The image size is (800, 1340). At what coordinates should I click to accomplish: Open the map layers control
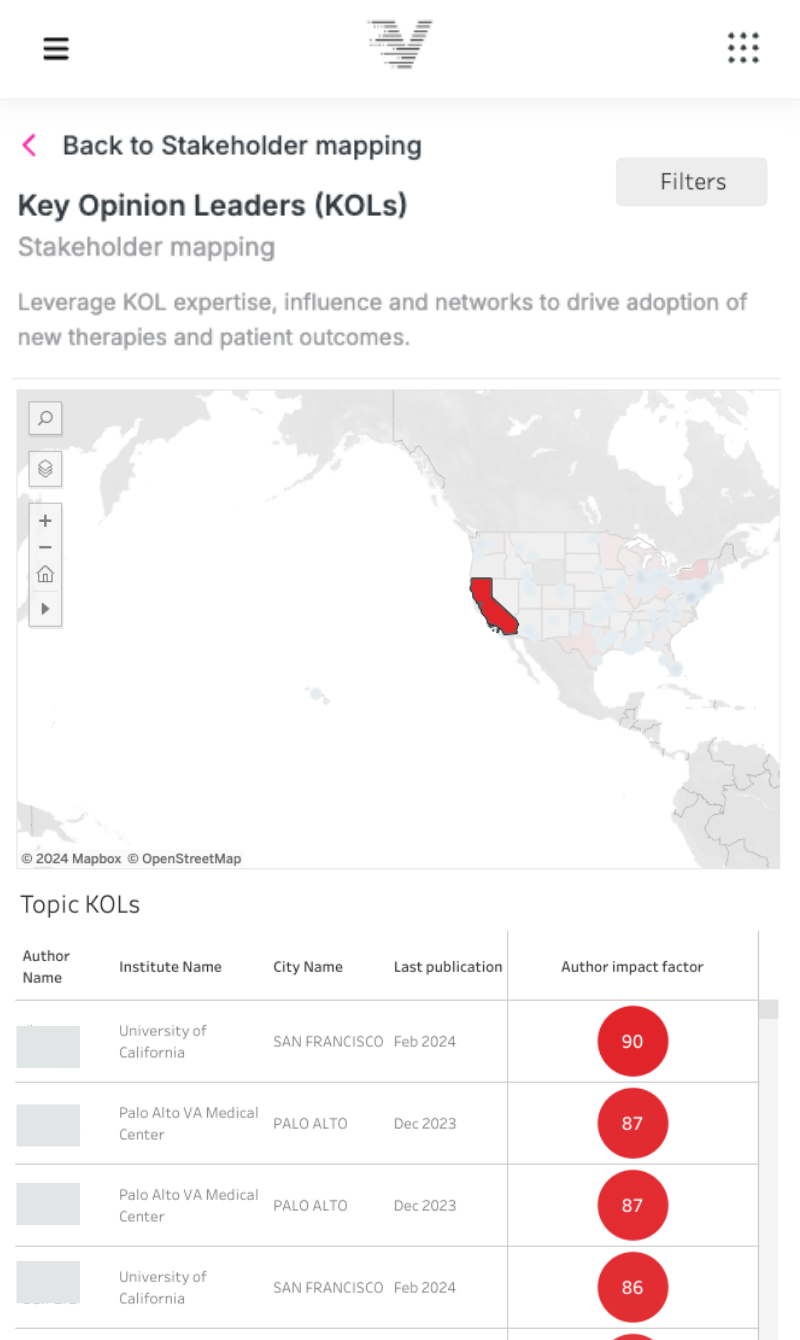(x=46, y=468)
